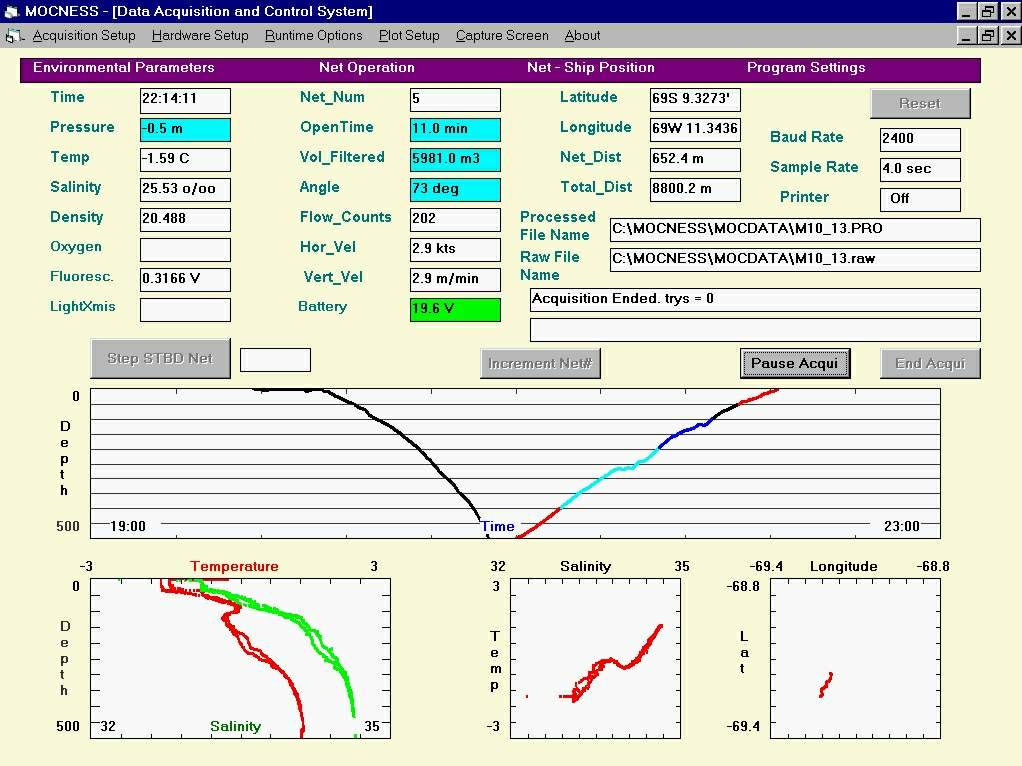
Task: Click the green Battery field showing 19.6 V
Action: coord(456,310)
